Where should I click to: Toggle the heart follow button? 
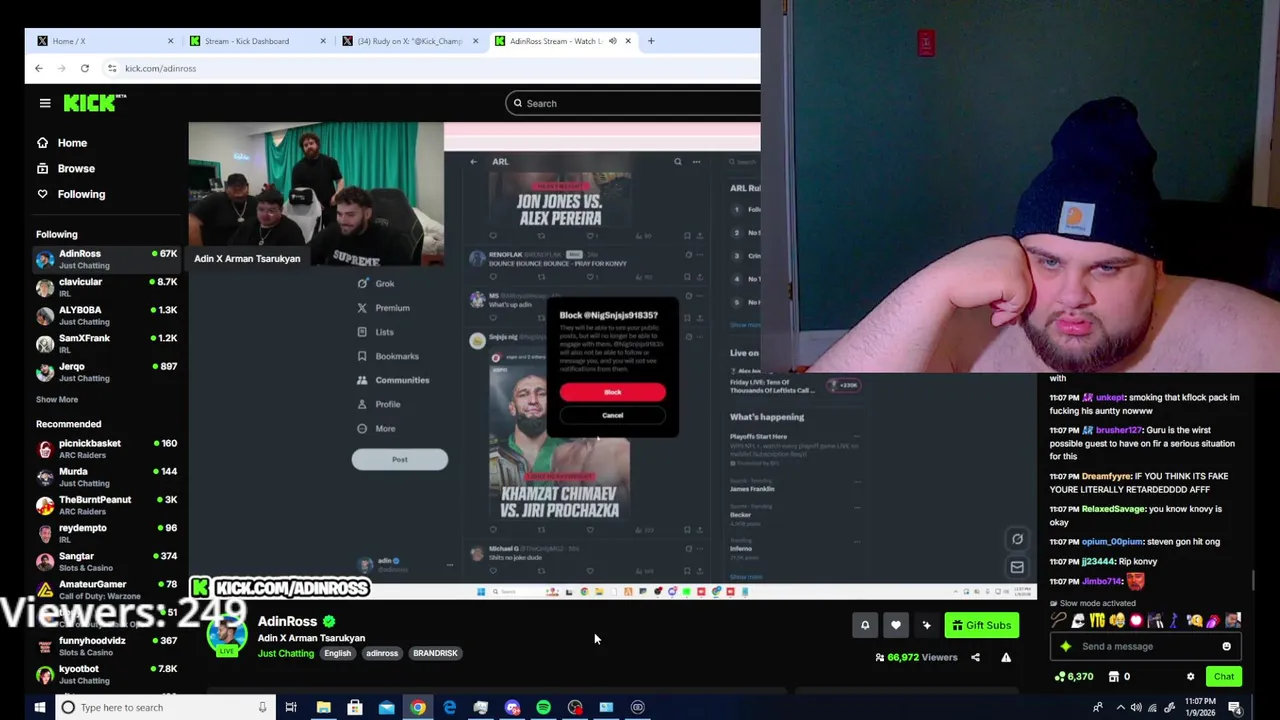point(896,625)
